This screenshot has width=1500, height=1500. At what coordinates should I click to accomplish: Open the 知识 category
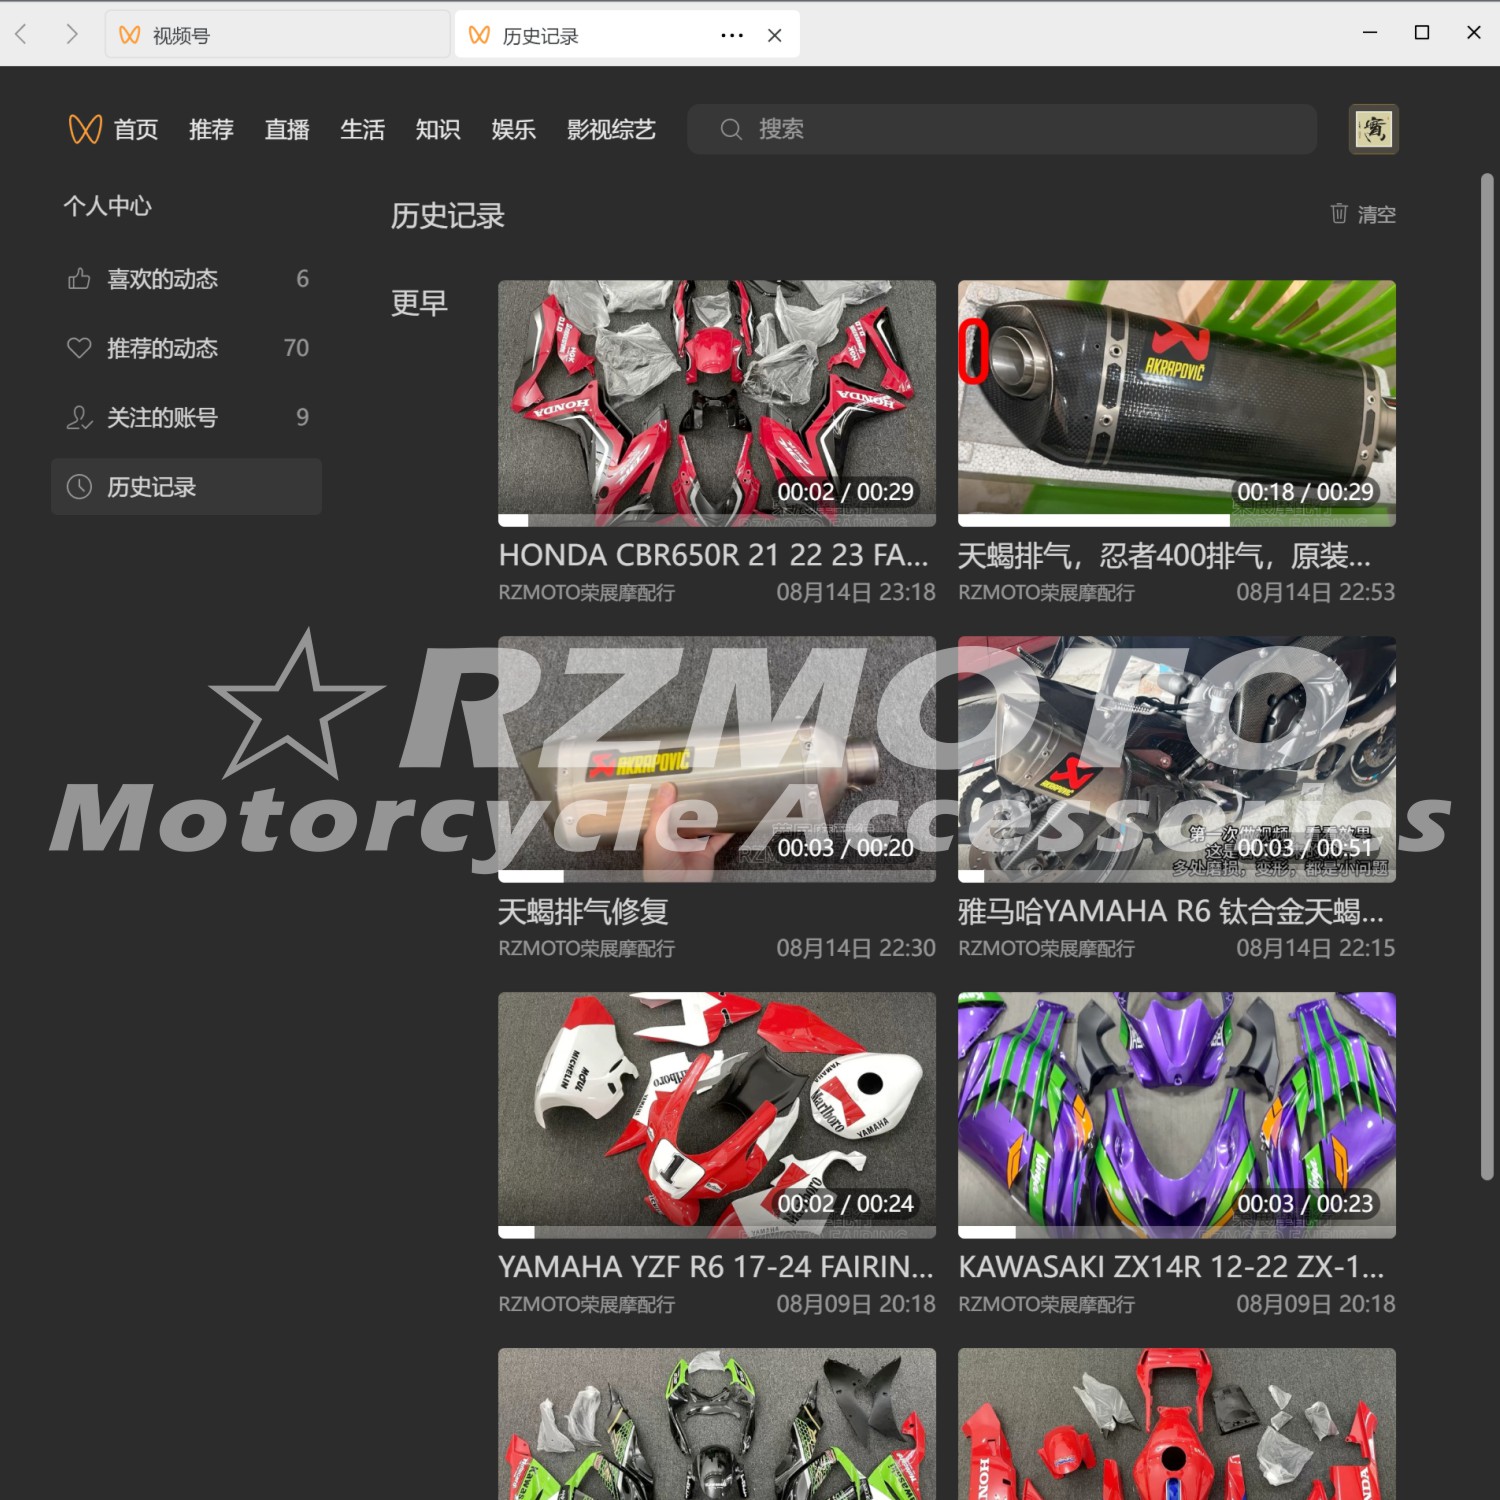tap(438, 129)
